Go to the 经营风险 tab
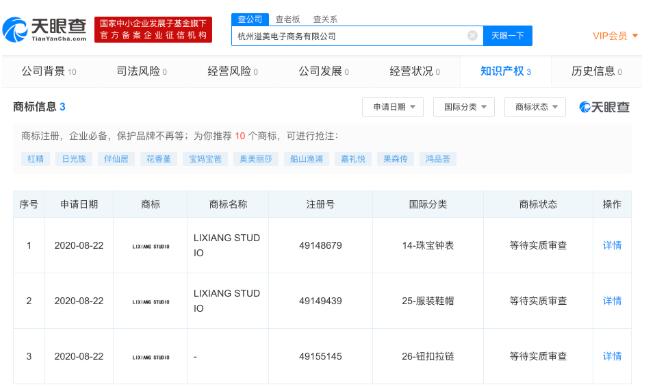 (x=233, y=71)
